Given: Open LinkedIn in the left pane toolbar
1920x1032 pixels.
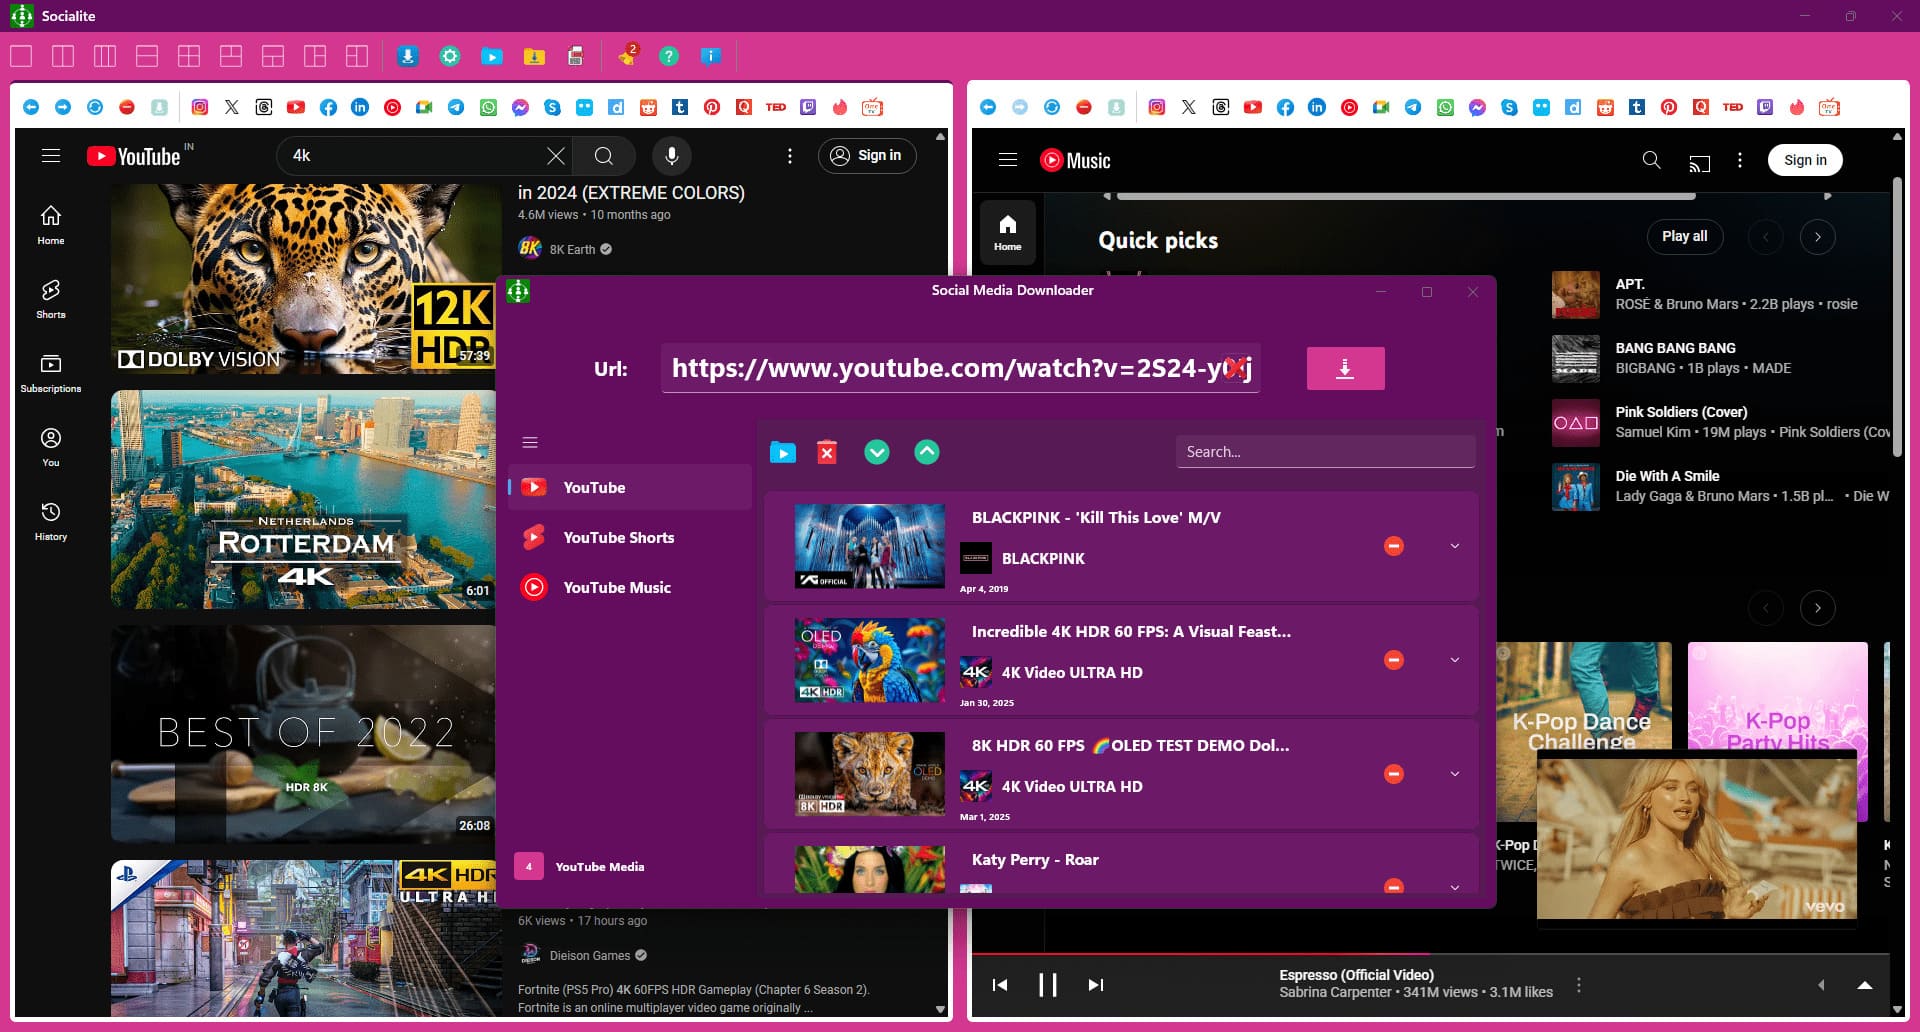Looking at the screenshot, I should click(x=360, y=107).
